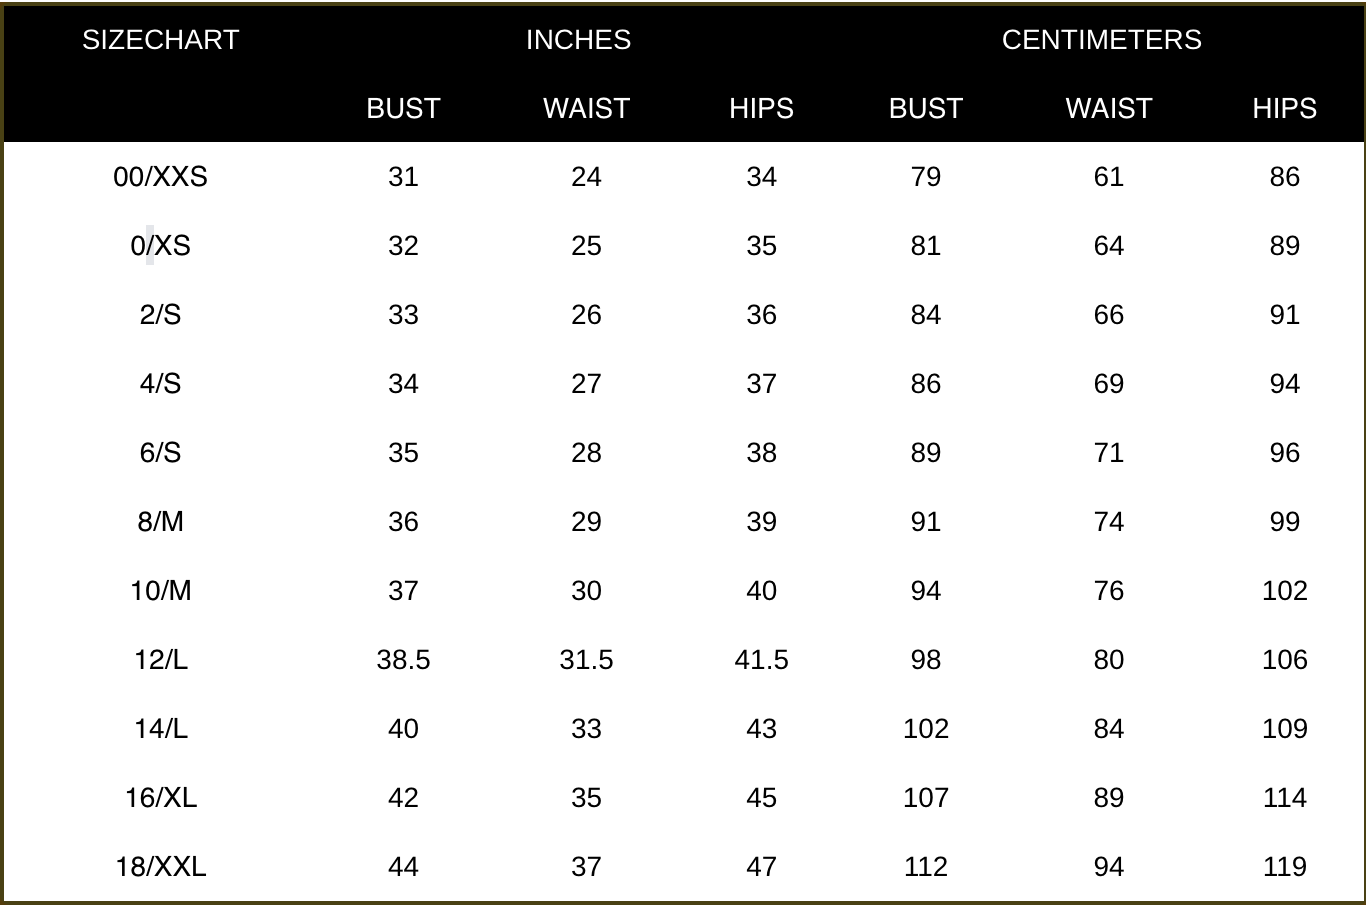
Task: Select the 12/L size row label
Action: tap(160, 660)
